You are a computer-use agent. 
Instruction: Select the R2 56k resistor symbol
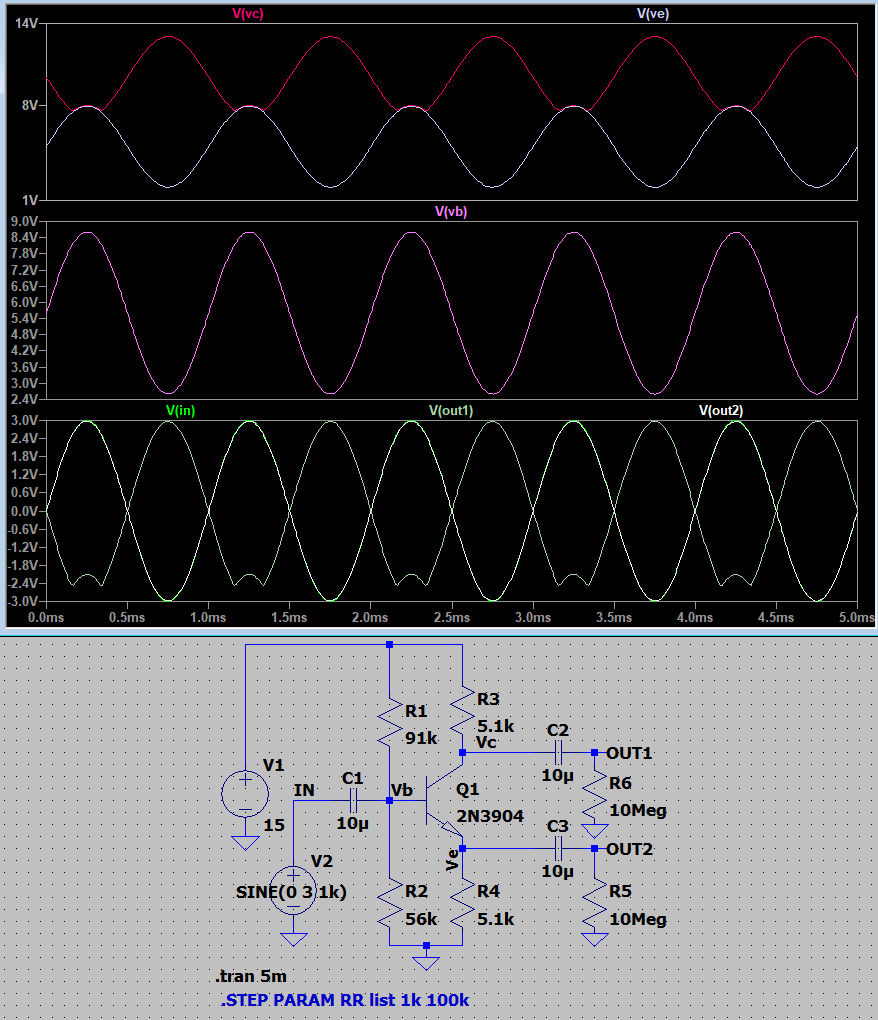[x=390, y=904]
